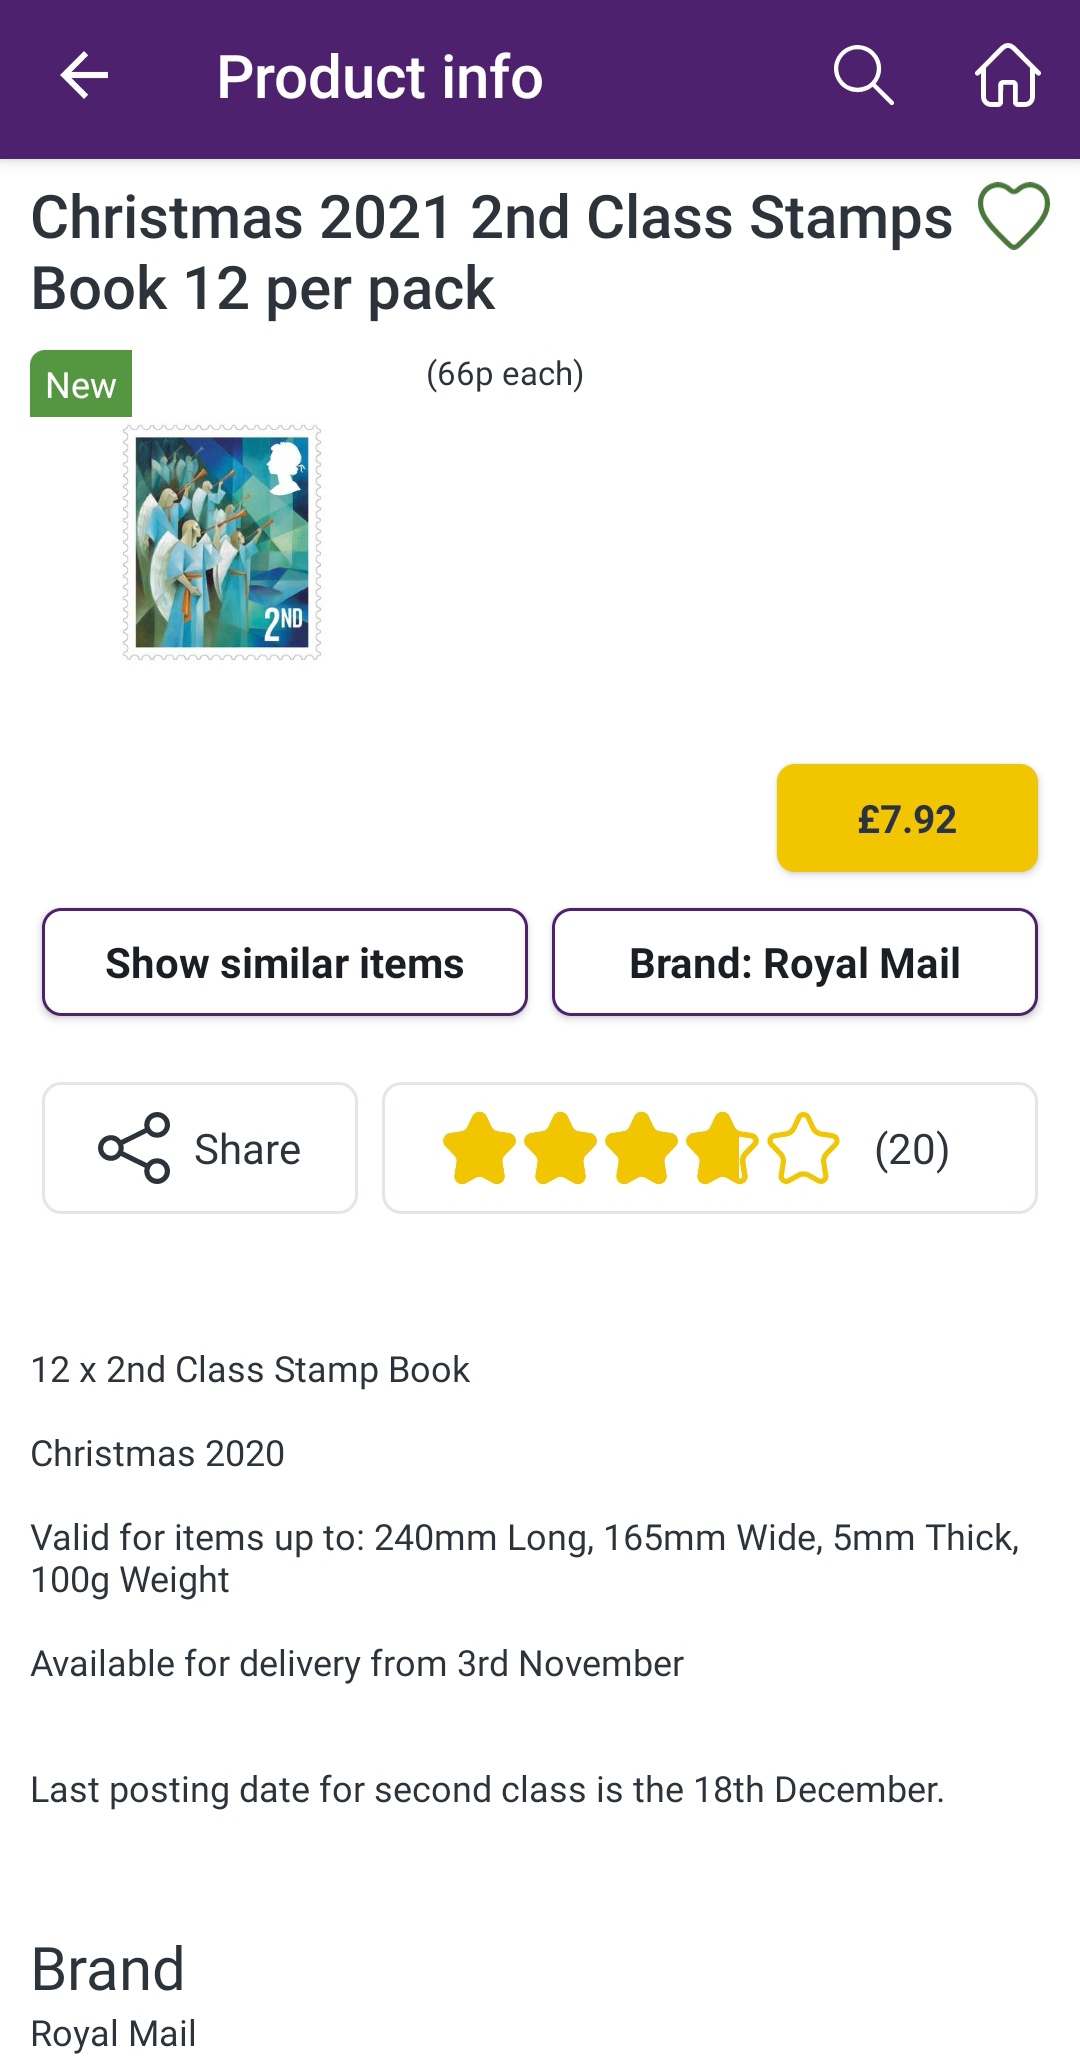
Task: Open search with the magnifier icon
Action: click(862, 76)
